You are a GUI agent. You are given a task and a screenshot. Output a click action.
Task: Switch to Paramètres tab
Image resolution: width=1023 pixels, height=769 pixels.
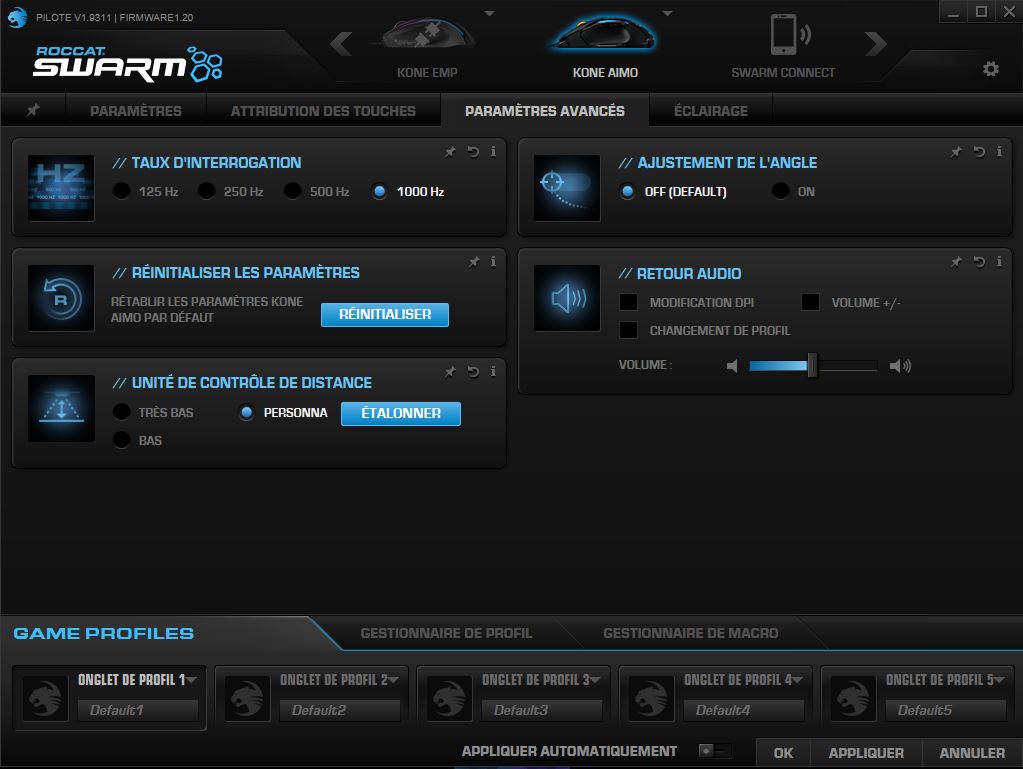(x=136, y=111)
